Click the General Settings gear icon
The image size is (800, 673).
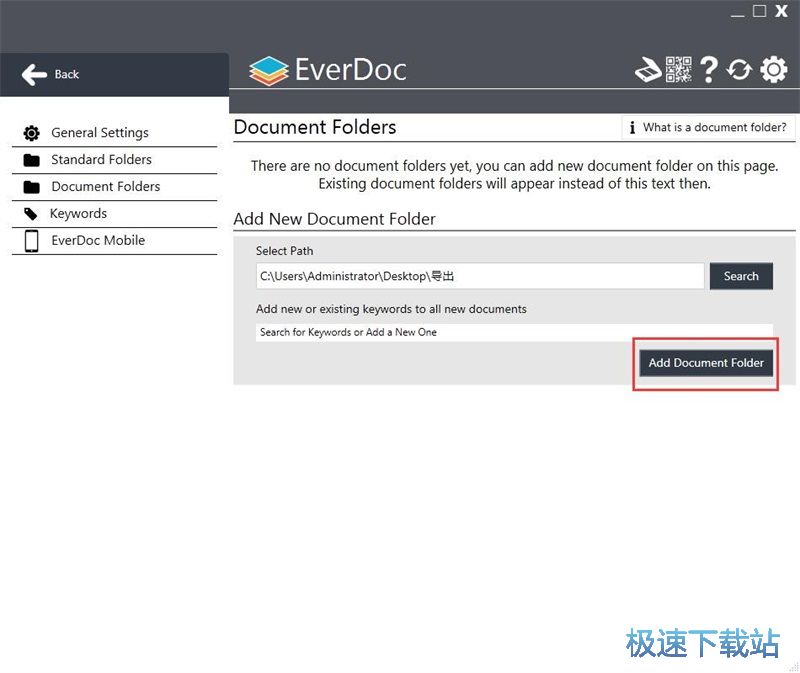(x=31, y=133)
